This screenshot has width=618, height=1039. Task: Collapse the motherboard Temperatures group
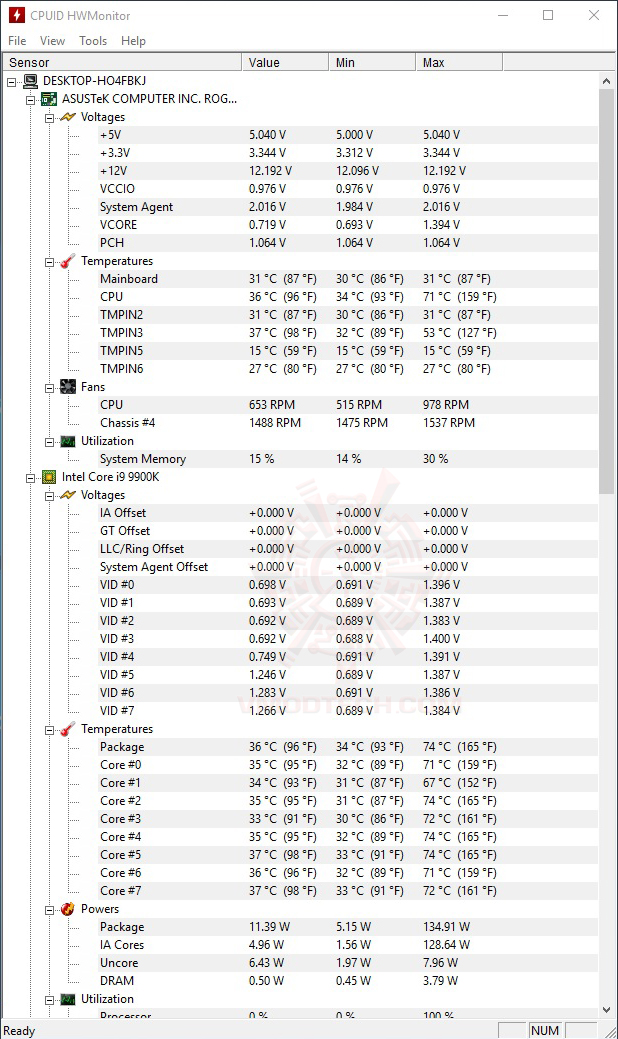49,262
